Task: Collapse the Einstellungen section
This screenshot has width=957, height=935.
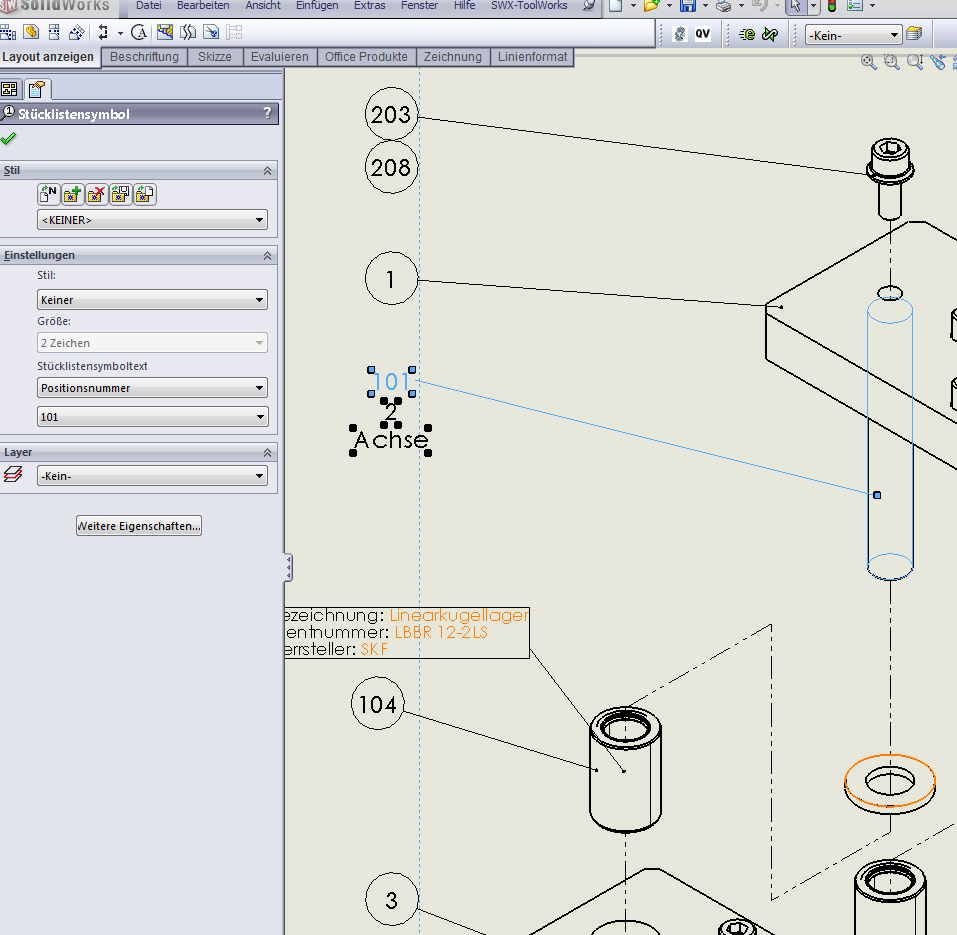Action: tap(267, 256)
